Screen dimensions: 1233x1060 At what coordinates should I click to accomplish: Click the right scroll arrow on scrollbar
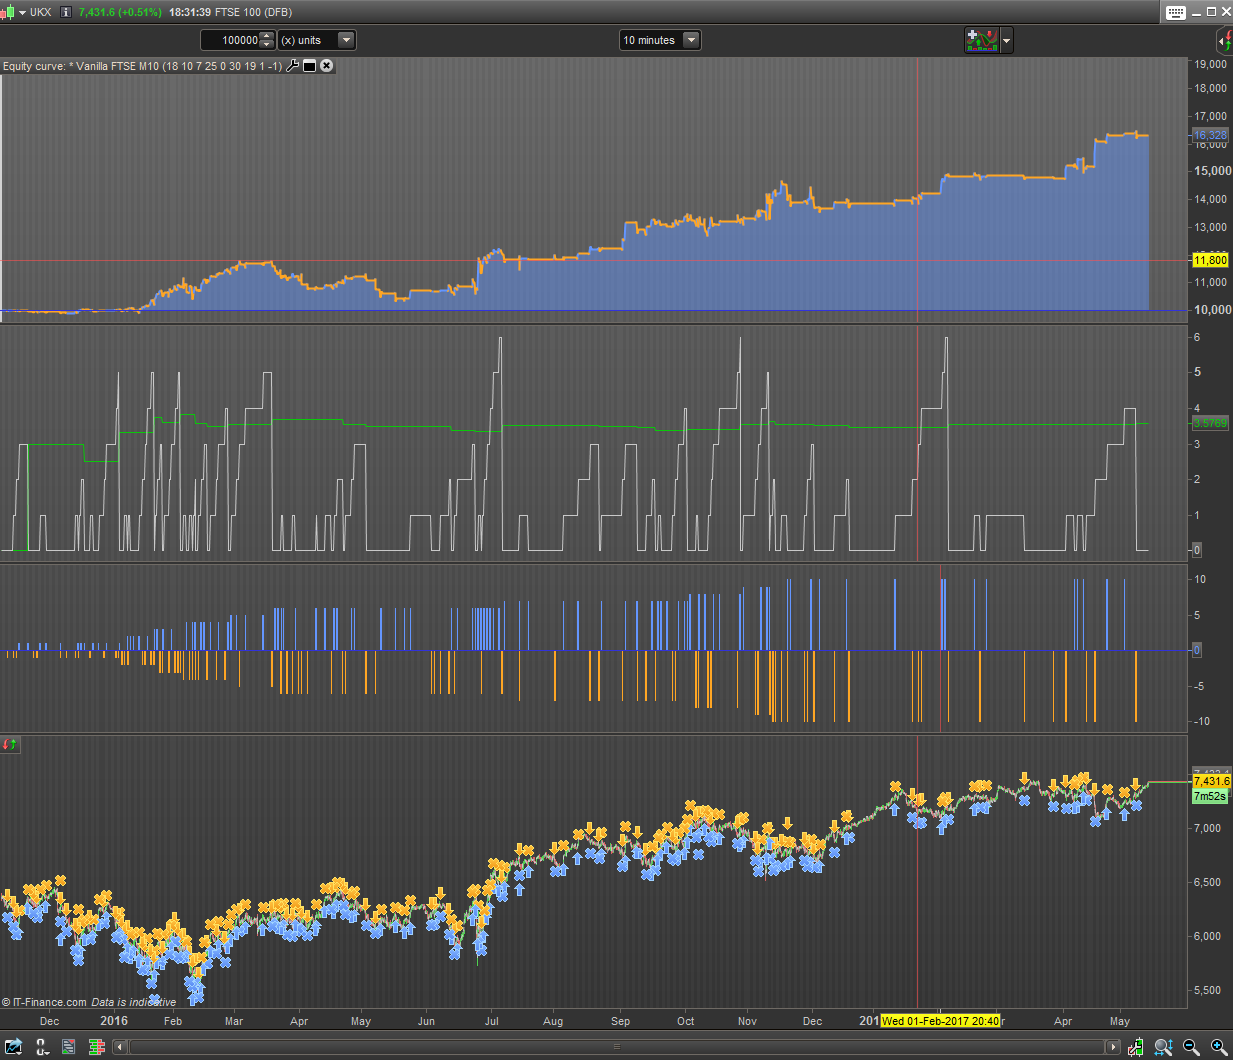click(1113, 1047)
